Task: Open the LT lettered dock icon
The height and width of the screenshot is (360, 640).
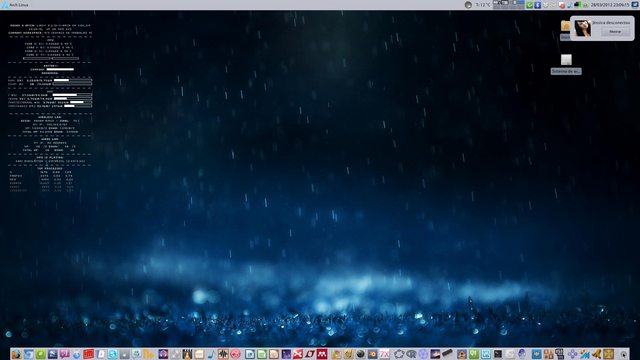Action: coord(310,354)
